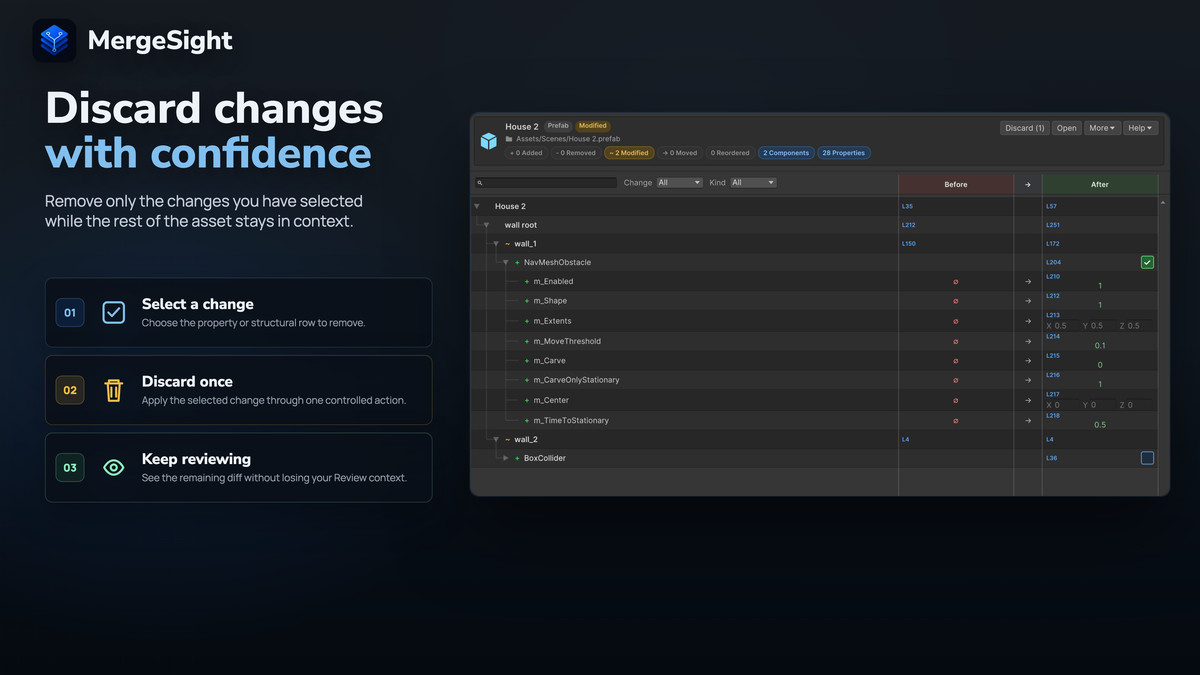This screenshot has height=675, width=1200.
Task: Toggle the 2 Components filter chip
Action: point(786,153)
